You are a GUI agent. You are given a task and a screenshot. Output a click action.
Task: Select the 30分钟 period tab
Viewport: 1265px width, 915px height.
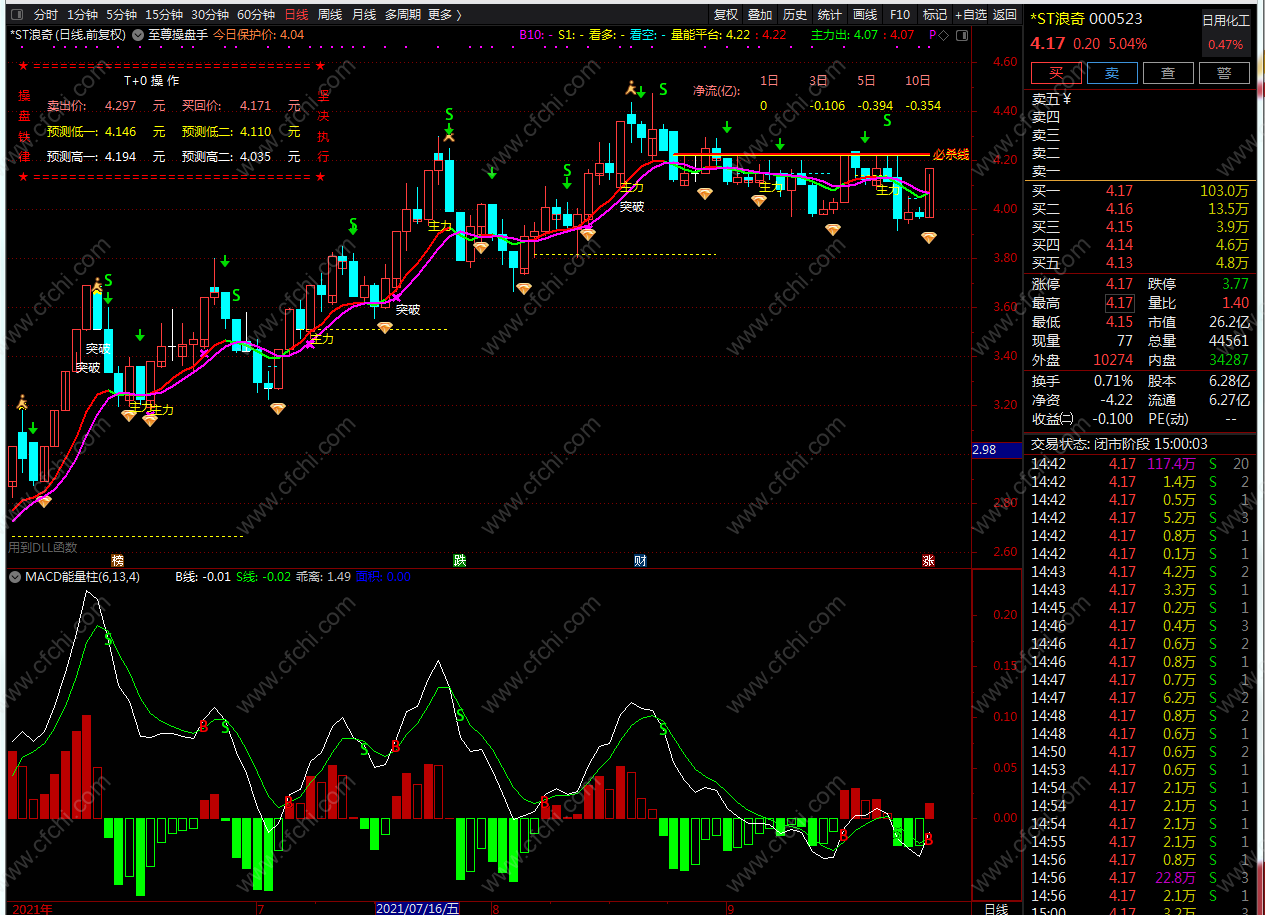point(210,15)
